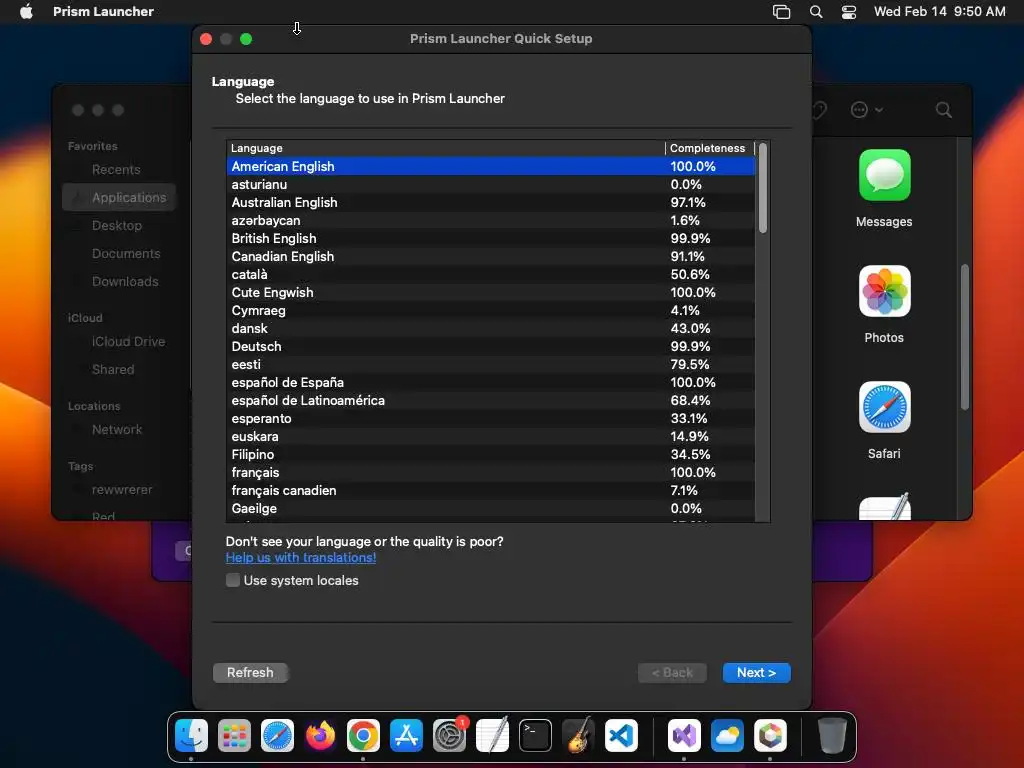The width and height of the screenshot is (1024, 768).
Task: Open Finder from the dock
Action: point(191,735)
